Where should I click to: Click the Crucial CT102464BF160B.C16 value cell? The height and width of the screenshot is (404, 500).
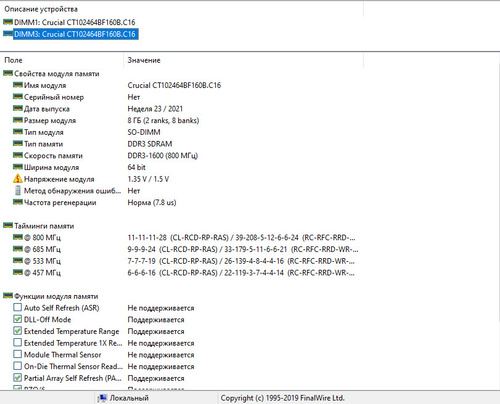point(174,85)
